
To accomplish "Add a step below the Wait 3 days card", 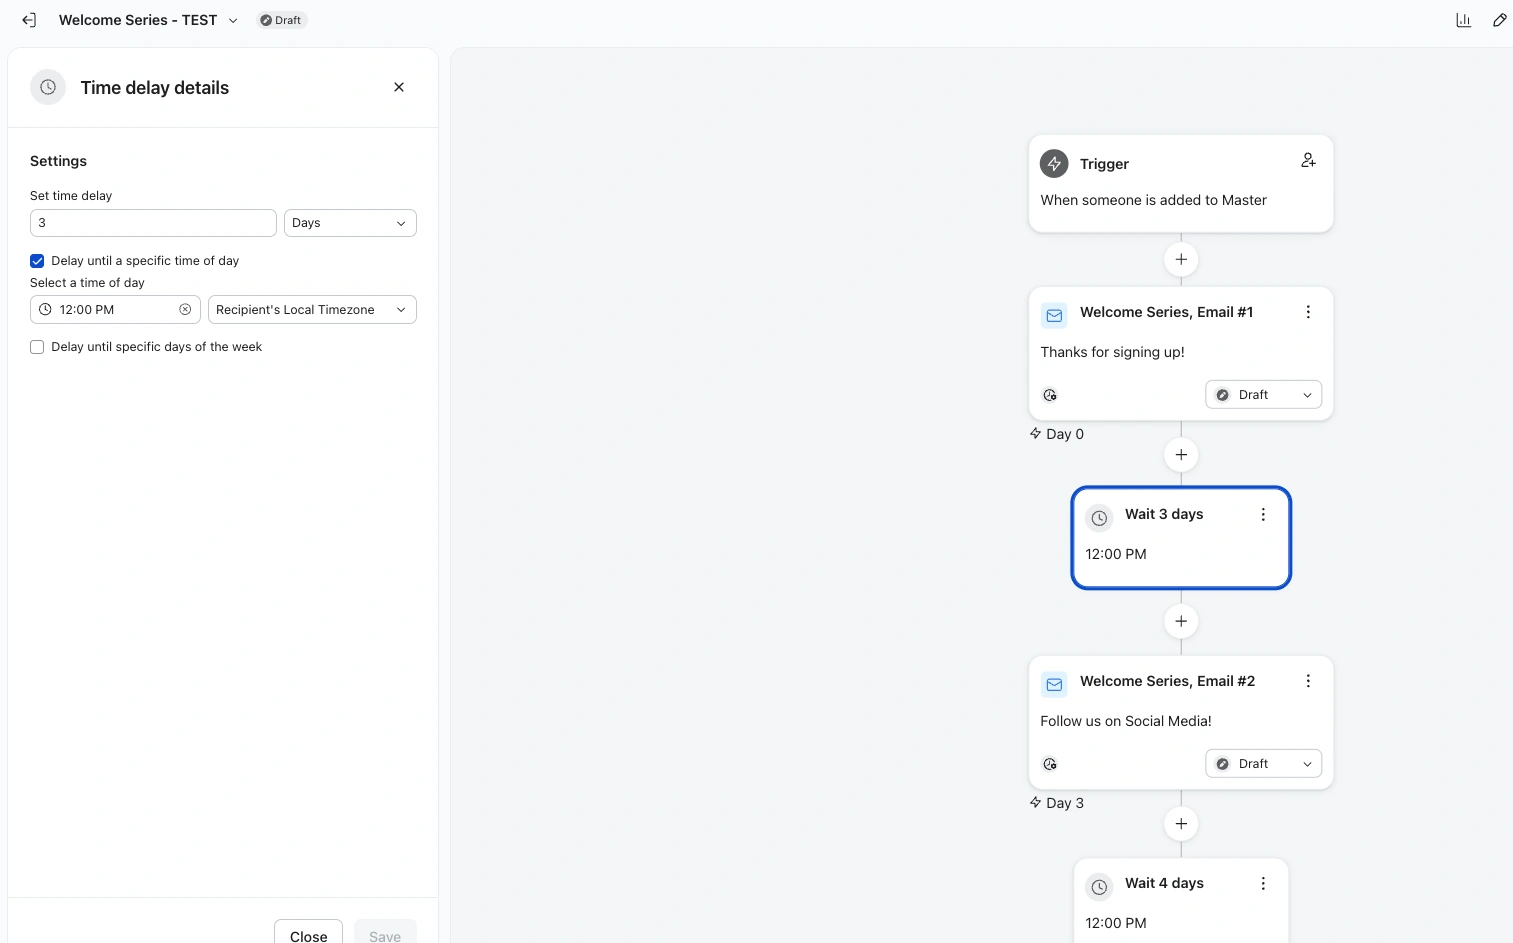I will pyautogui.click(x=1181, y=621).
